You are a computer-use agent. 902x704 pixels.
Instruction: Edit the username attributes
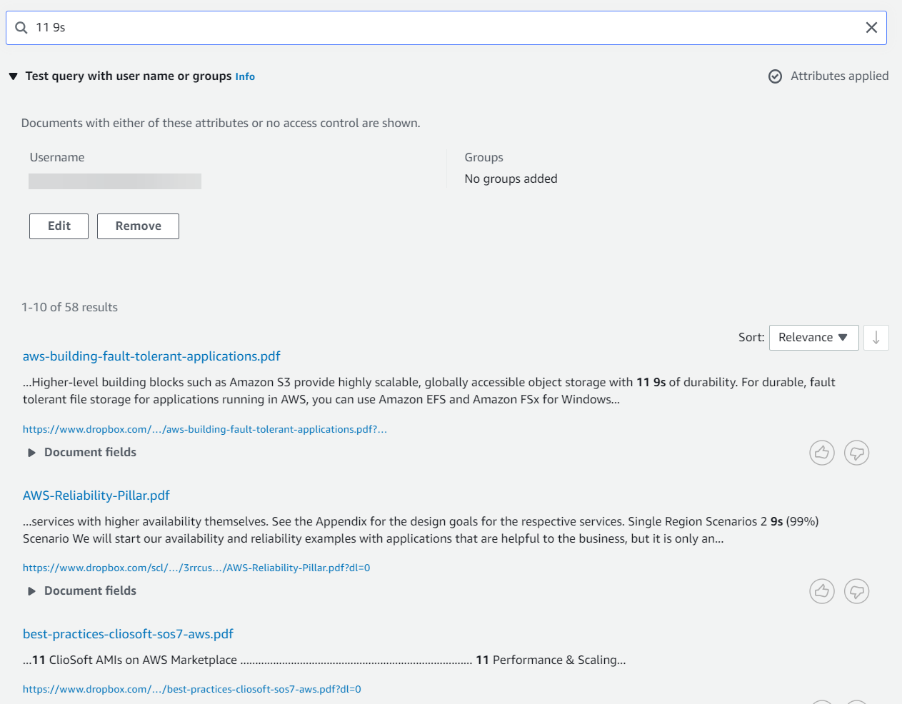59,226
